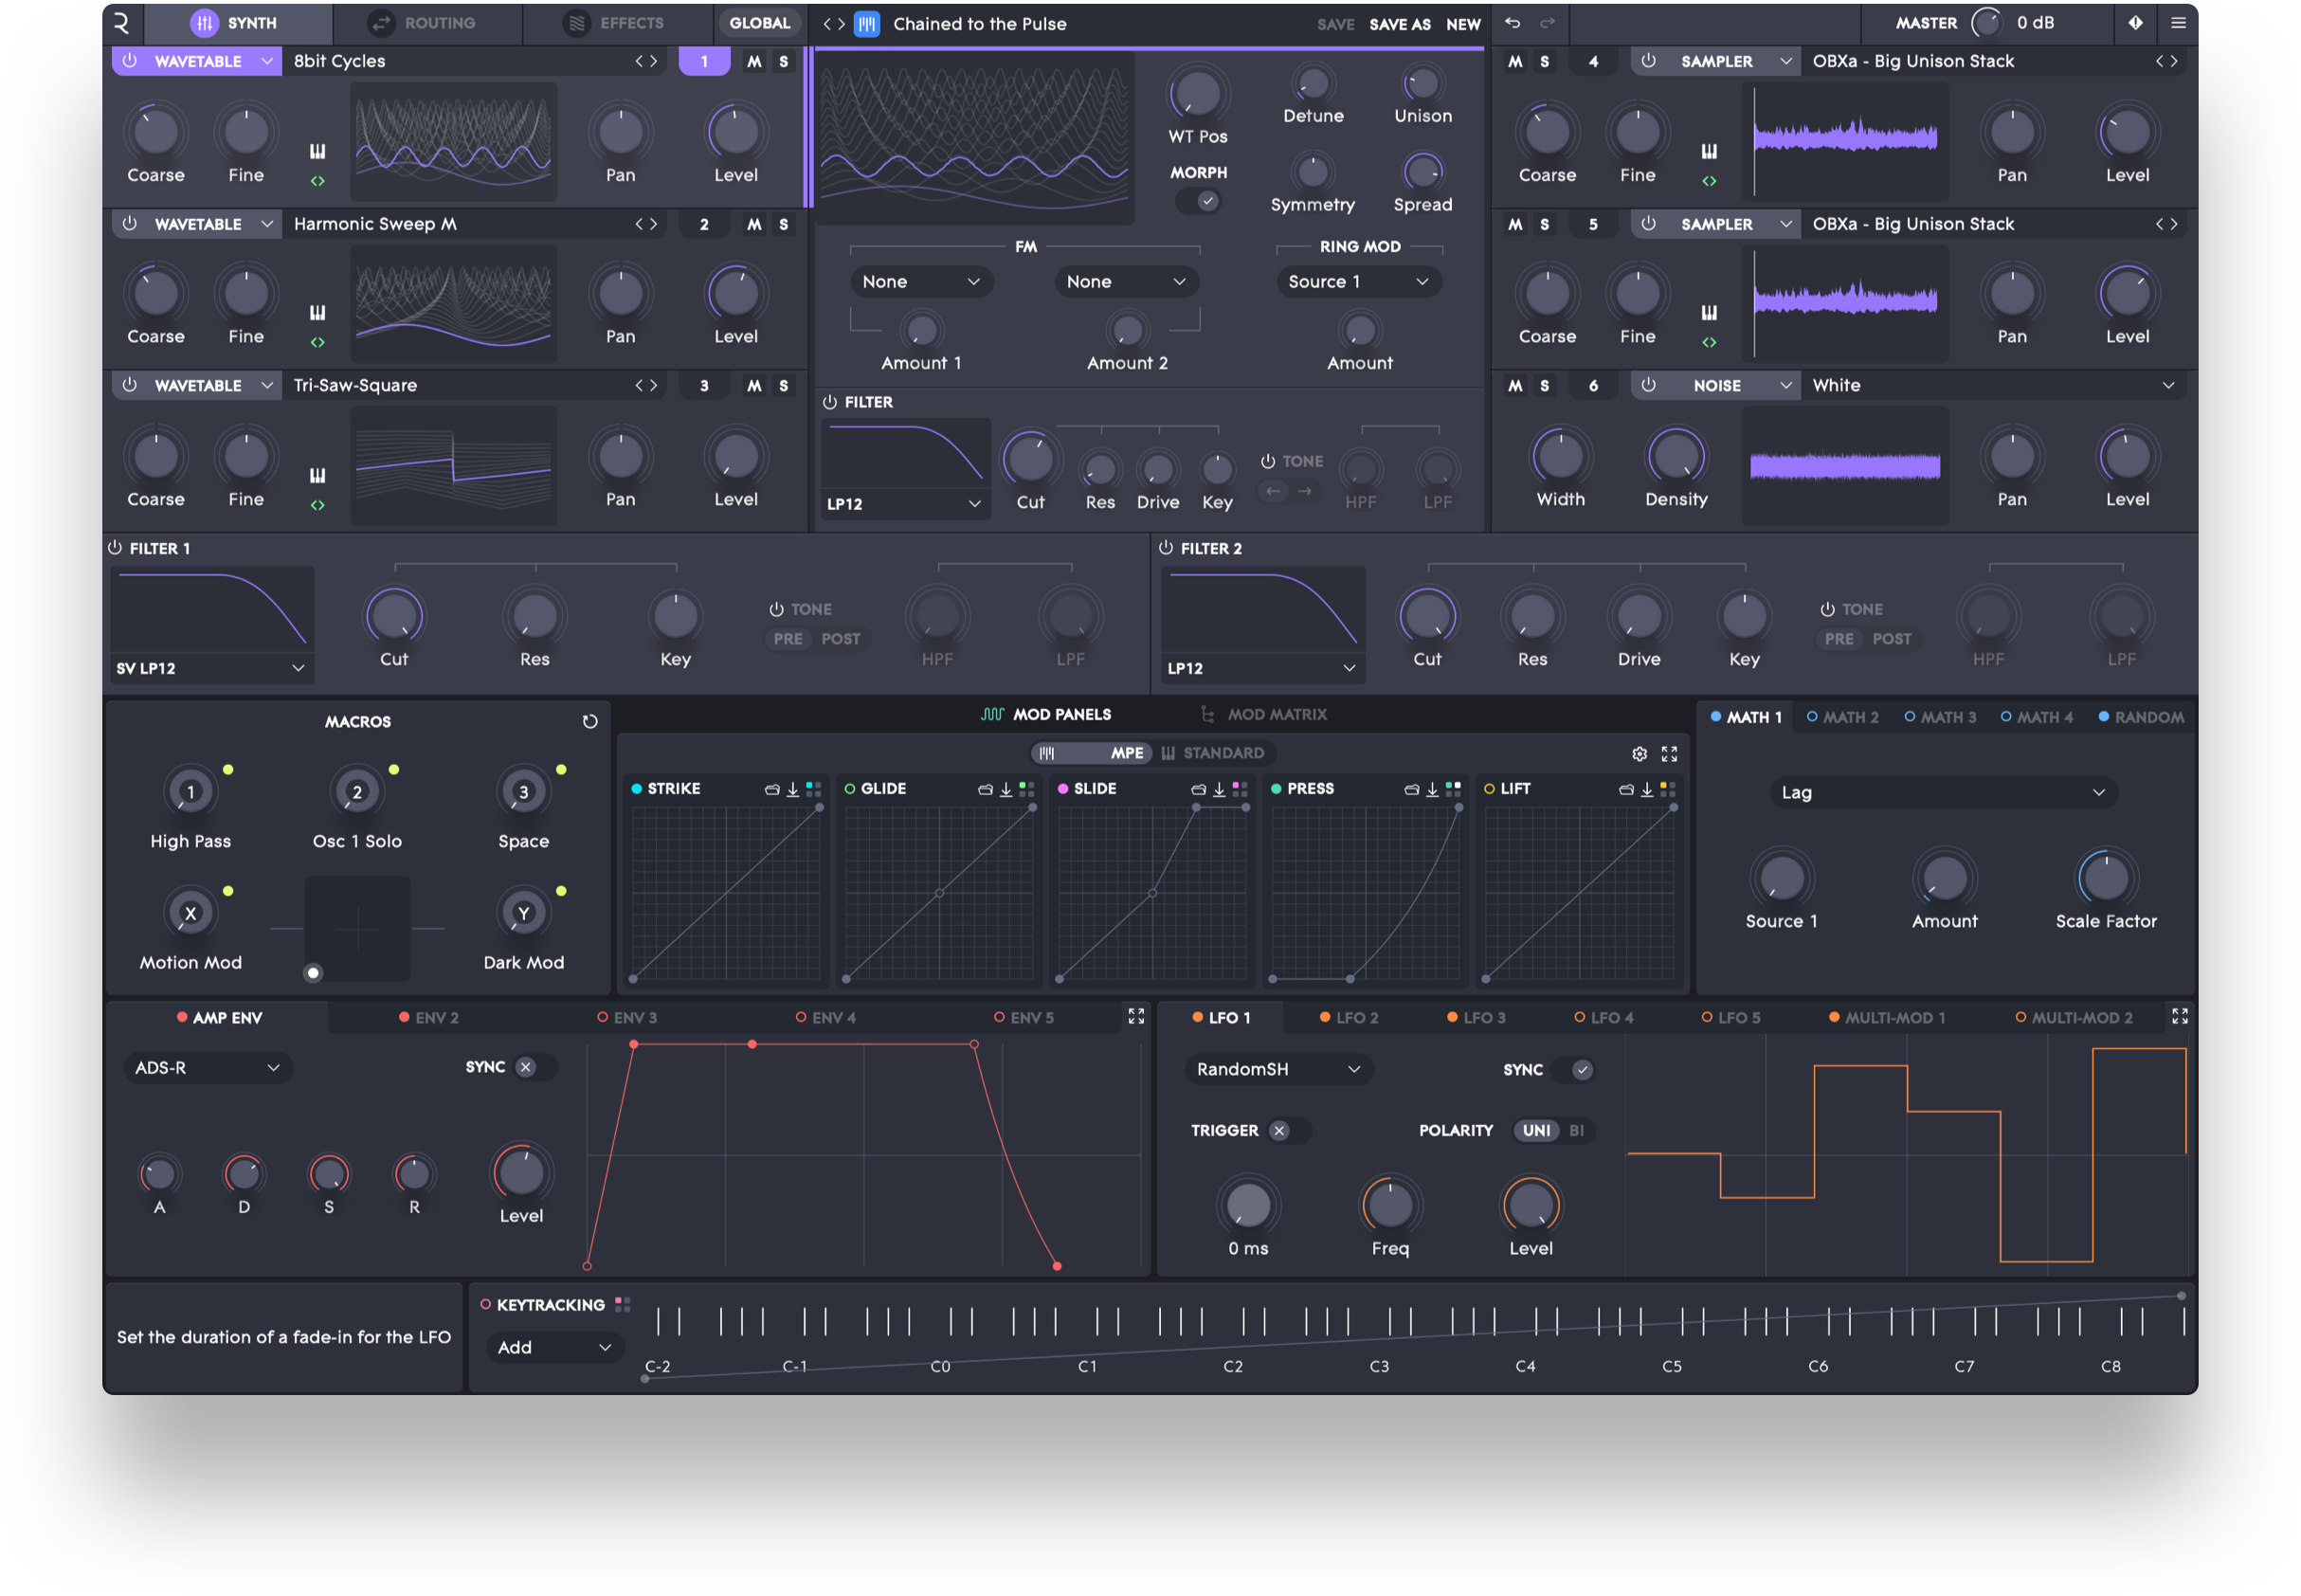Click the keyboard icon on oscillator 1
2301x1596 pixels.
coord(317,151)
